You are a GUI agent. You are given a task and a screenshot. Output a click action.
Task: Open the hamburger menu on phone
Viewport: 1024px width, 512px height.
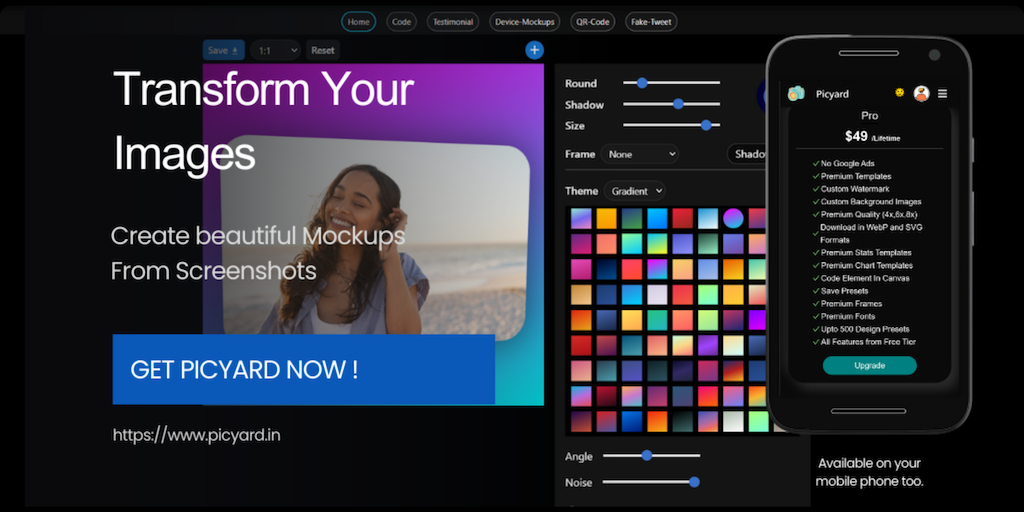coord(942,94)
